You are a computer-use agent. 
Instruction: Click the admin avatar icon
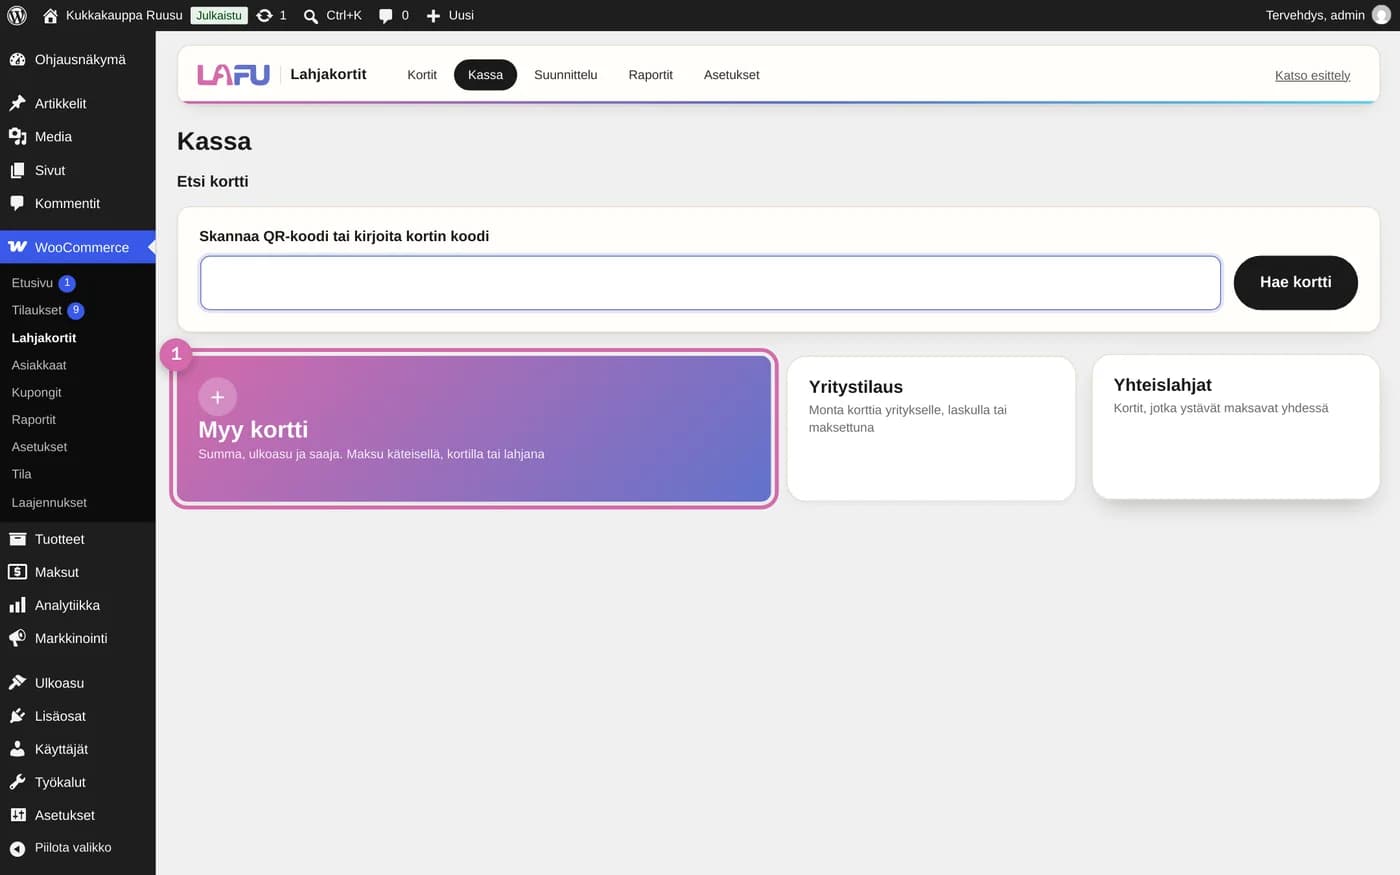[x=1381, y=15]
